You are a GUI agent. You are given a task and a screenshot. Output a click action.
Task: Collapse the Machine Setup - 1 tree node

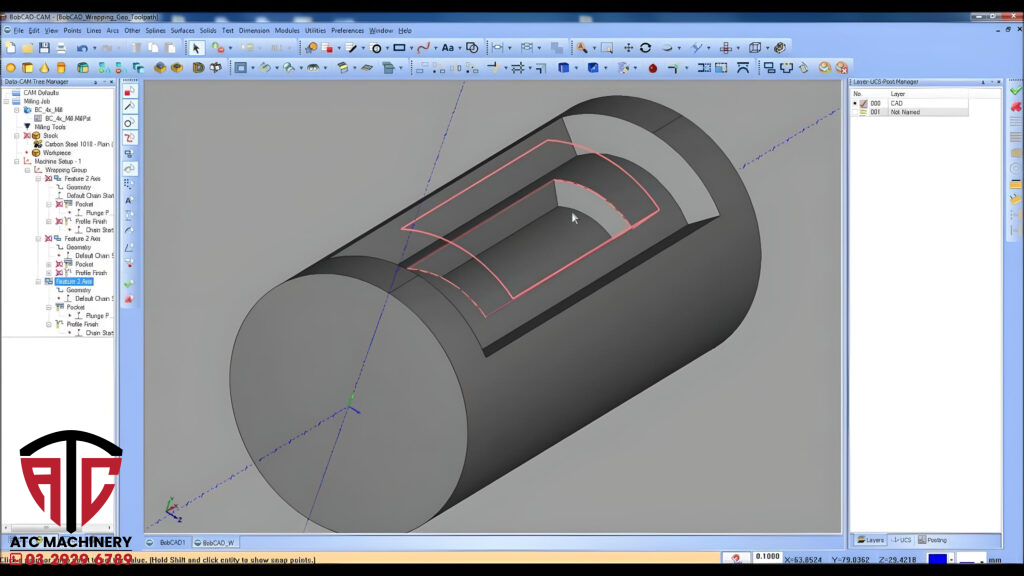coord(16,161)
